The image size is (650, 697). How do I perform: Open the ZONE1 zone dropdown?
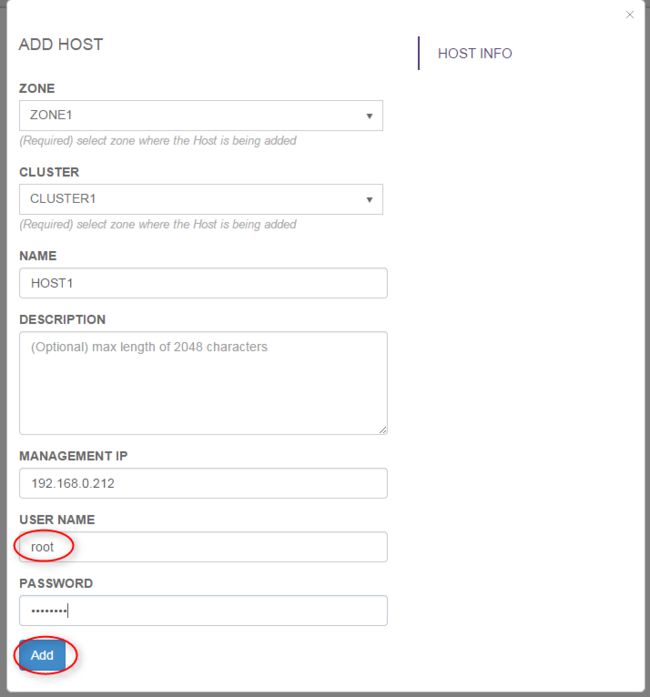pos(201,116)
